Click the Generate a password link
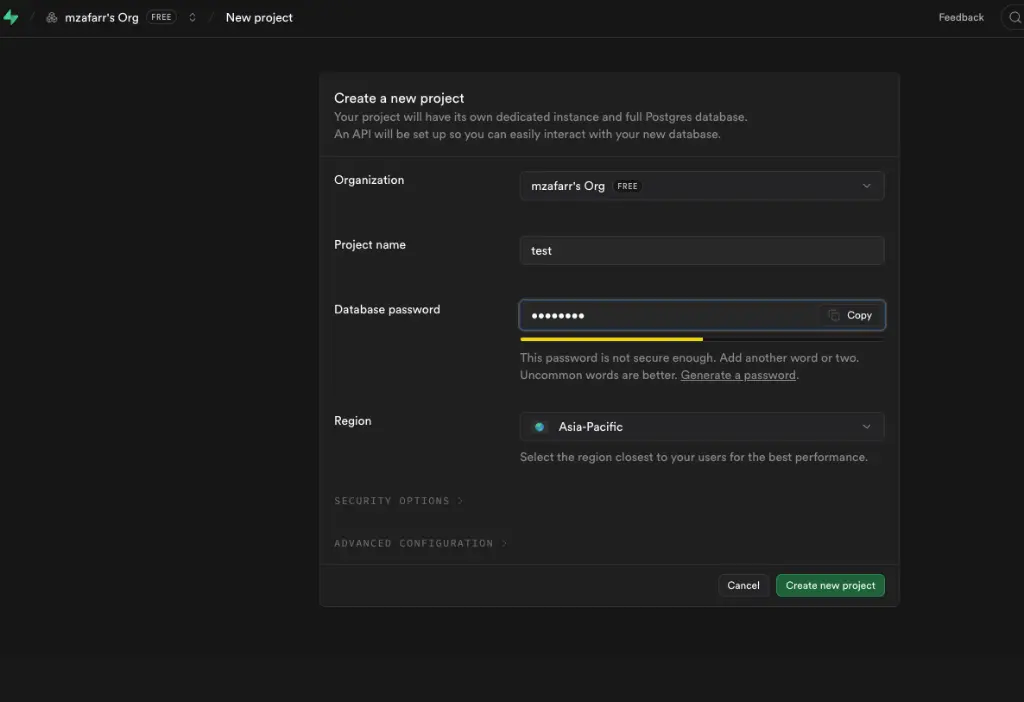This screenshot has width=1024, height=702. [x=738, y=375]
